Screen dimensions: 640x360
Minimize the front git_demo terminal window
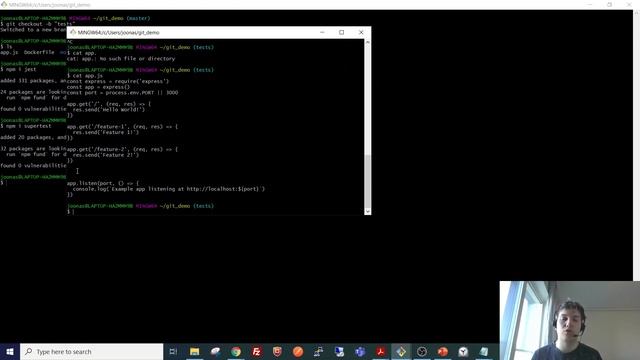click(x=322, y=32)
